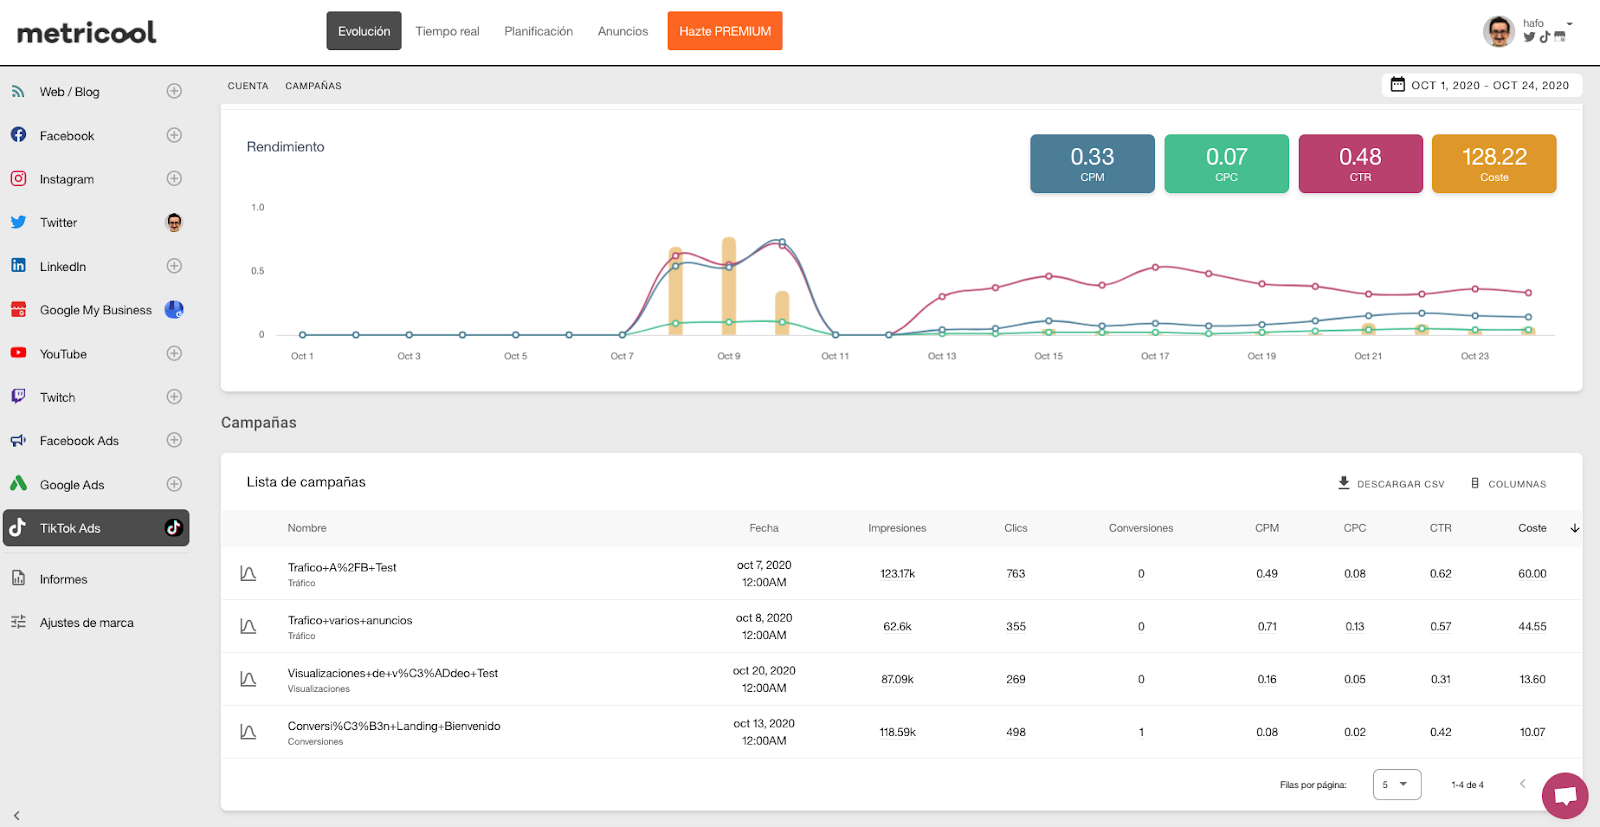Image resolution: width=1600 pixels, height=827 pixels.
Task: Click the Web / Blog RSS icon
Action: pos(18,91)
